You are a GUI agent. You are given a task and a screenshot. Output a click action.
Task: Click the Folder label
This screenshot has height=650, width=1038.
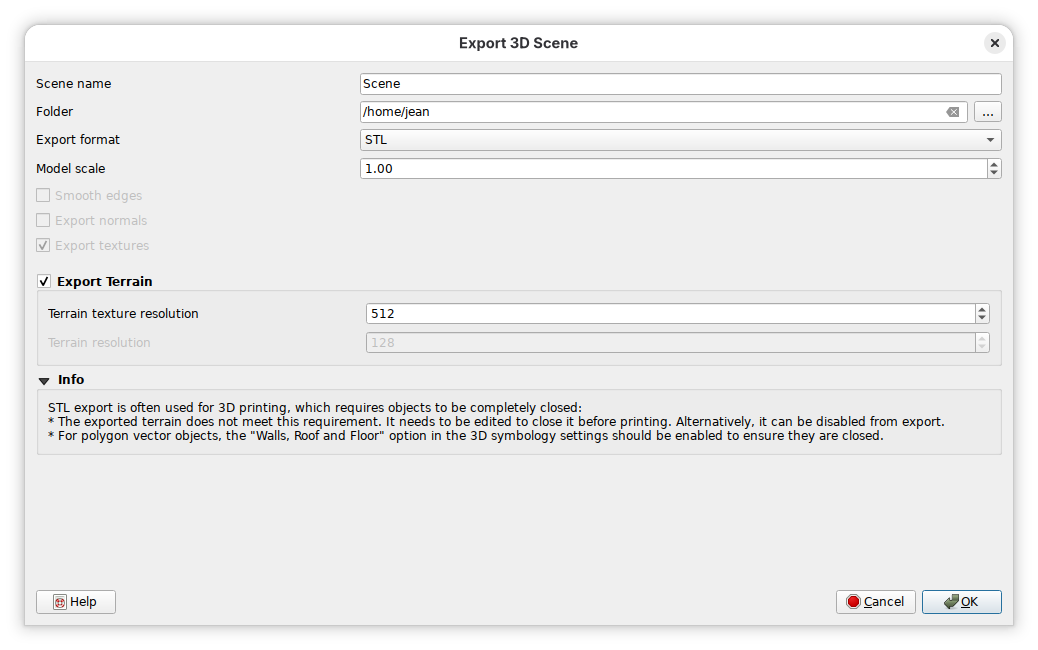[54, 112]
